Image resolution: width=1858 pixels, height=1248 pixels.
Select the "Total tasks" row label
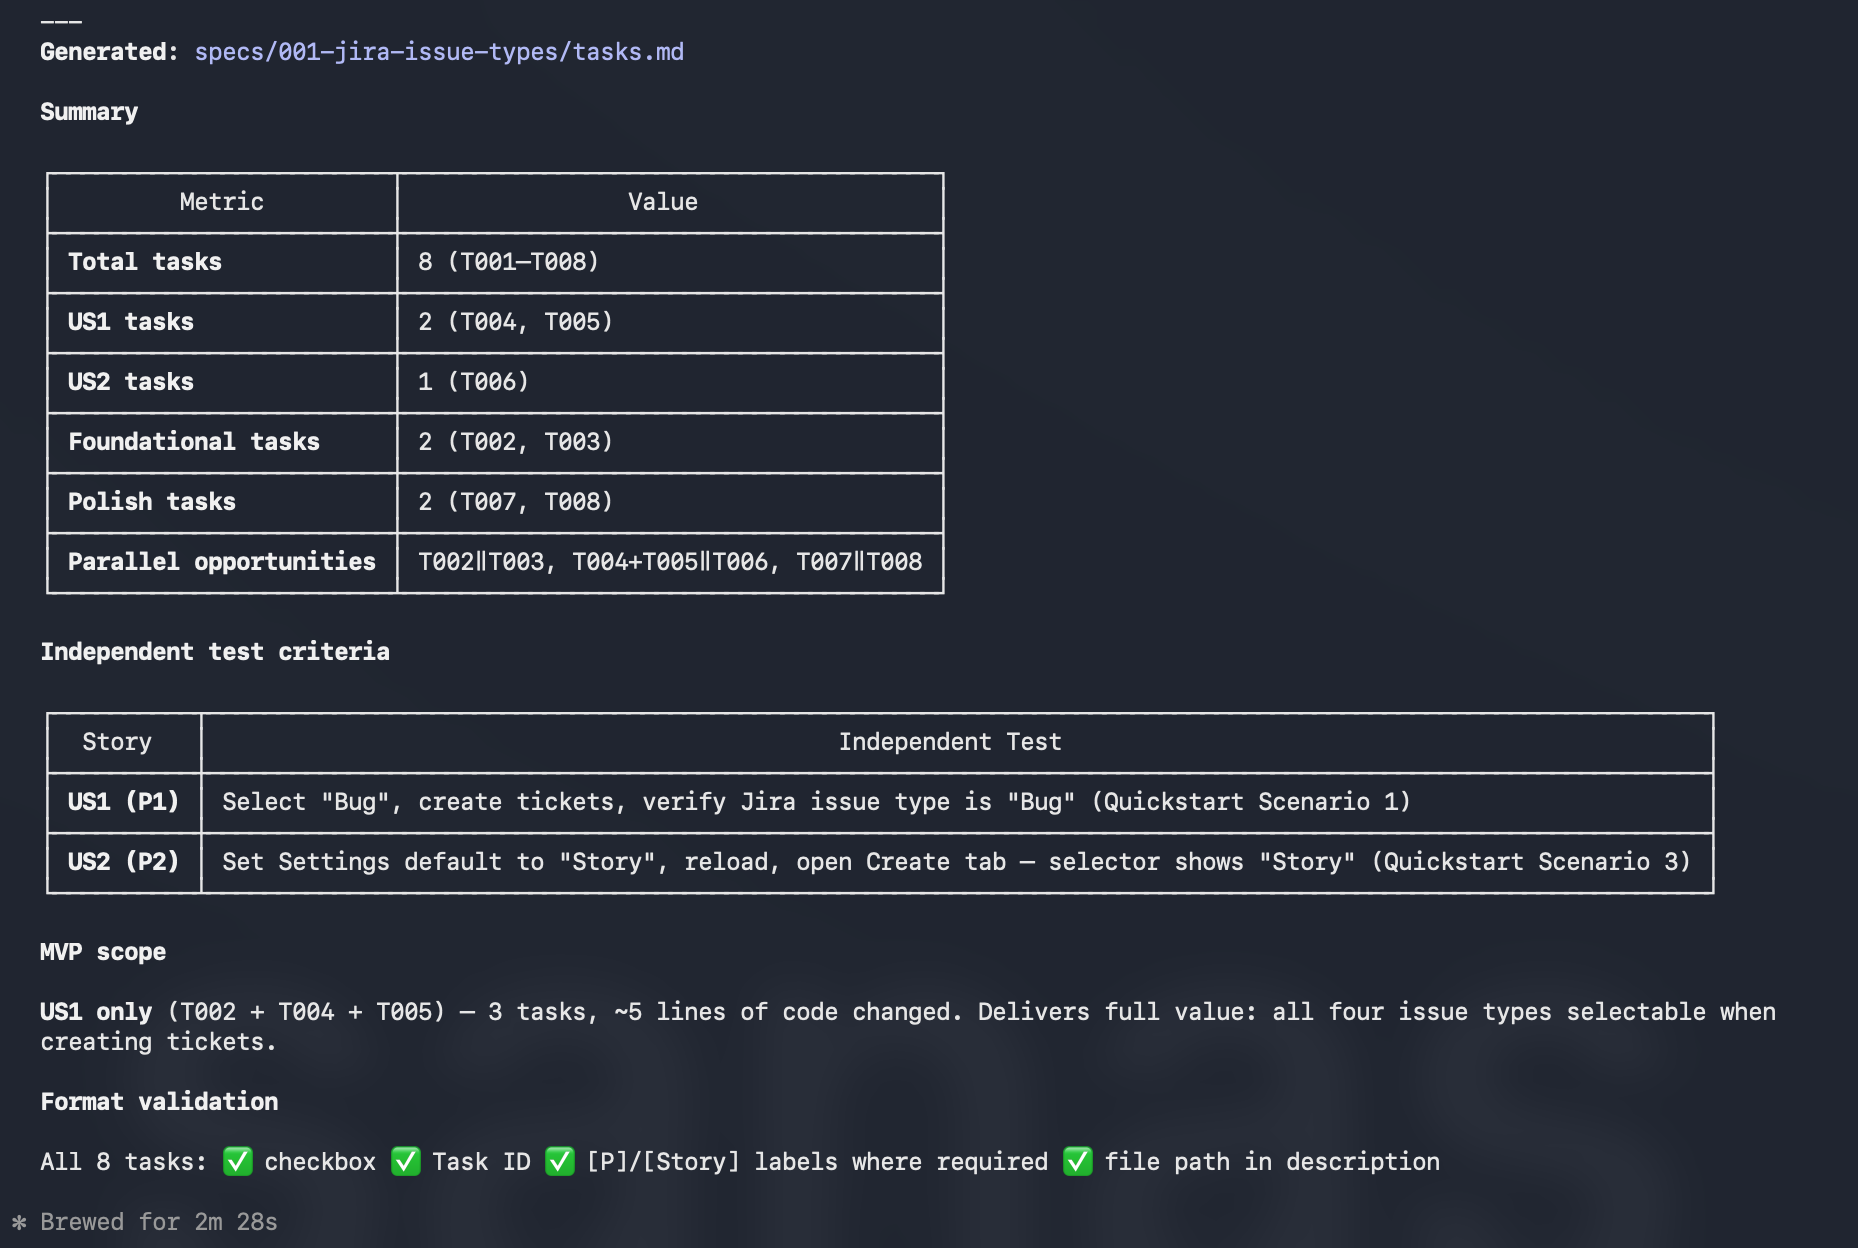[145, 262]
